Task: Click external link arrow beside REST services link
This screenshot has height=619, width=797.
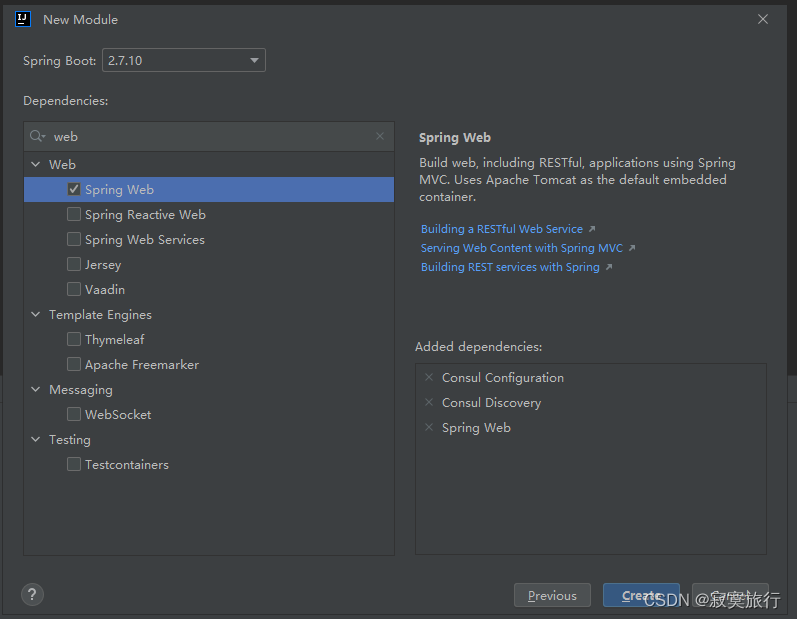Action: (x=609, y=267)
